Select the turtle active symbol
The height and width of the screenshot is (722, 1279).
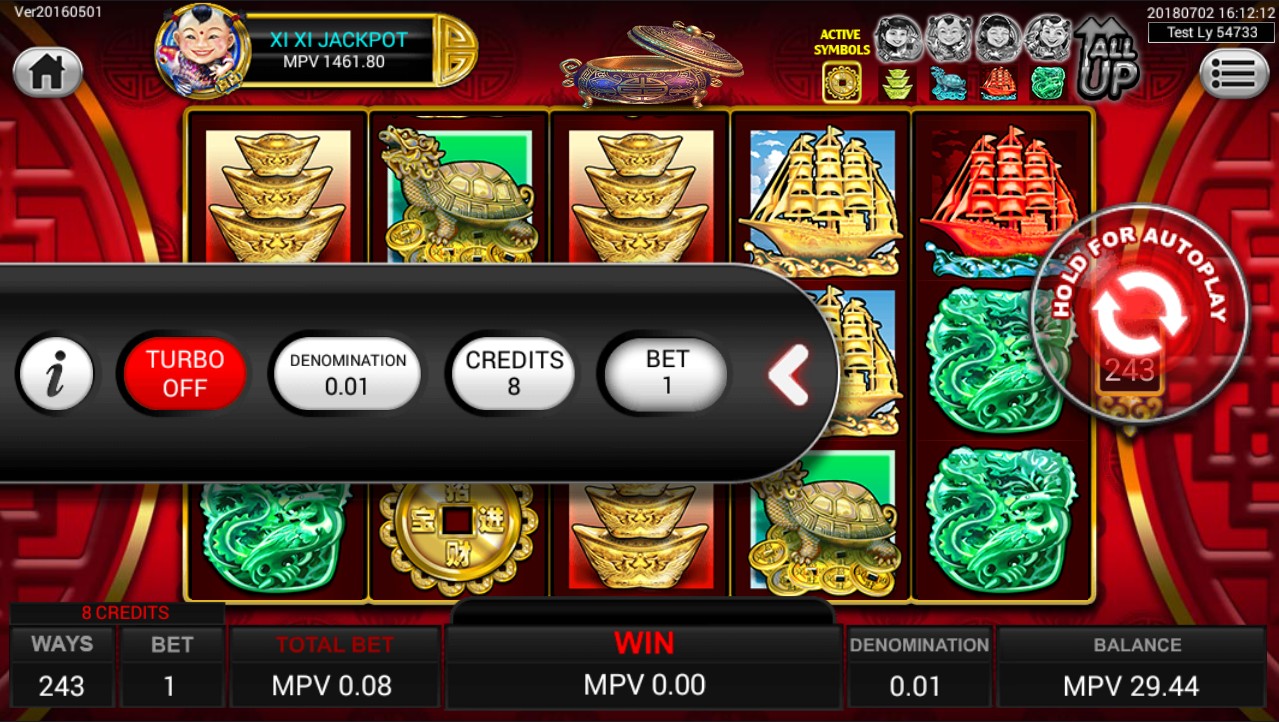click(948, 83)
